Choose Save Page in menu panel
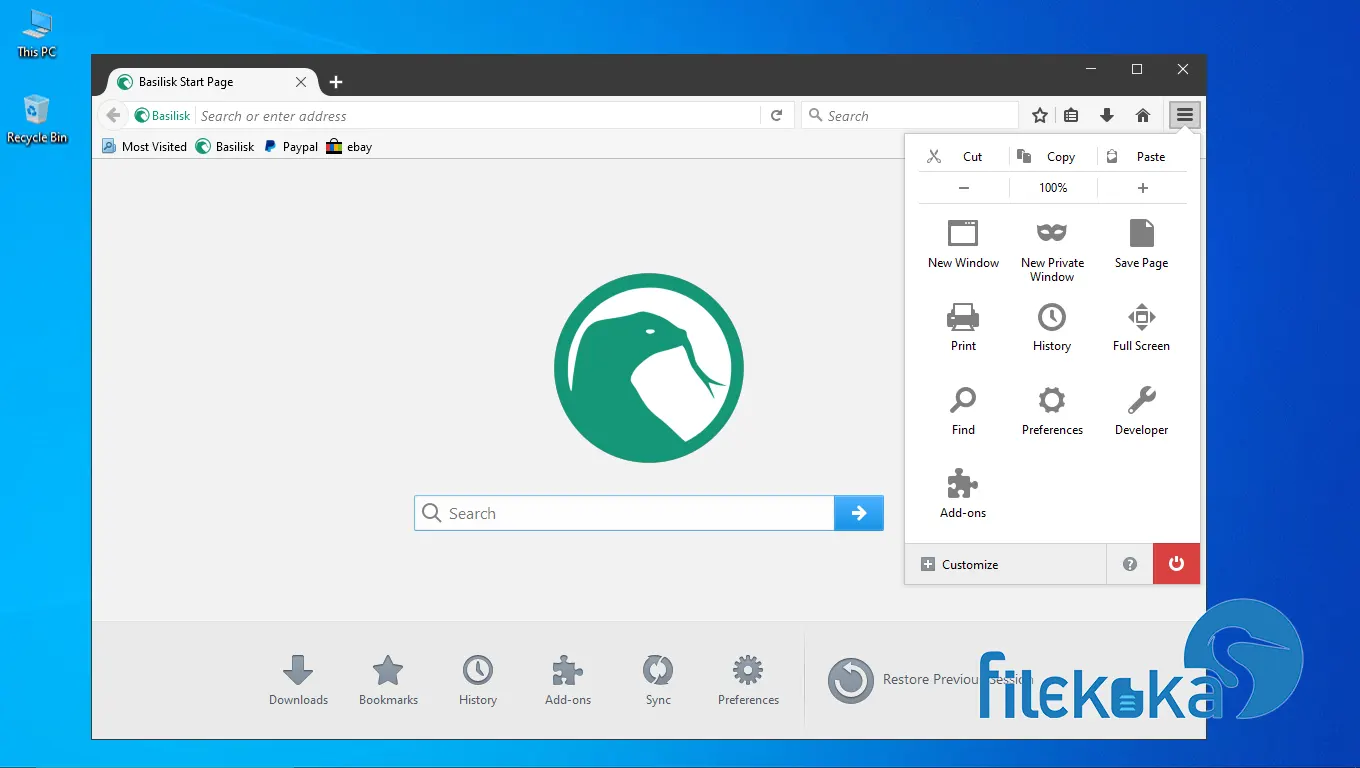 click(x=1141, y=244)
